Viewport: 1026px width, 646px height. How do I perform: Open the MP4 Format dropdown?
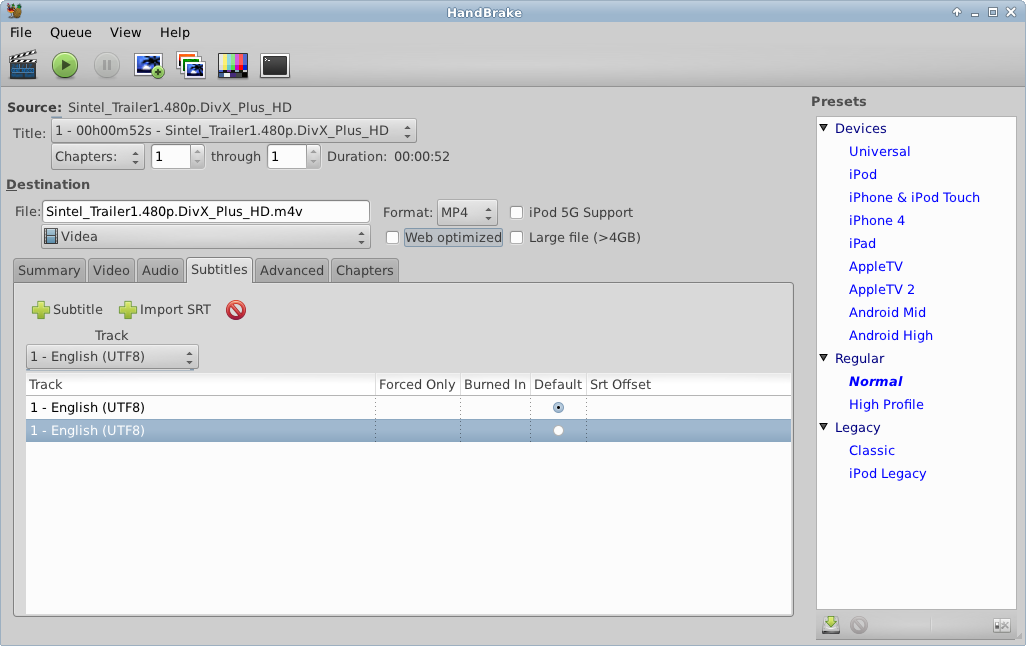coord(467,212)
